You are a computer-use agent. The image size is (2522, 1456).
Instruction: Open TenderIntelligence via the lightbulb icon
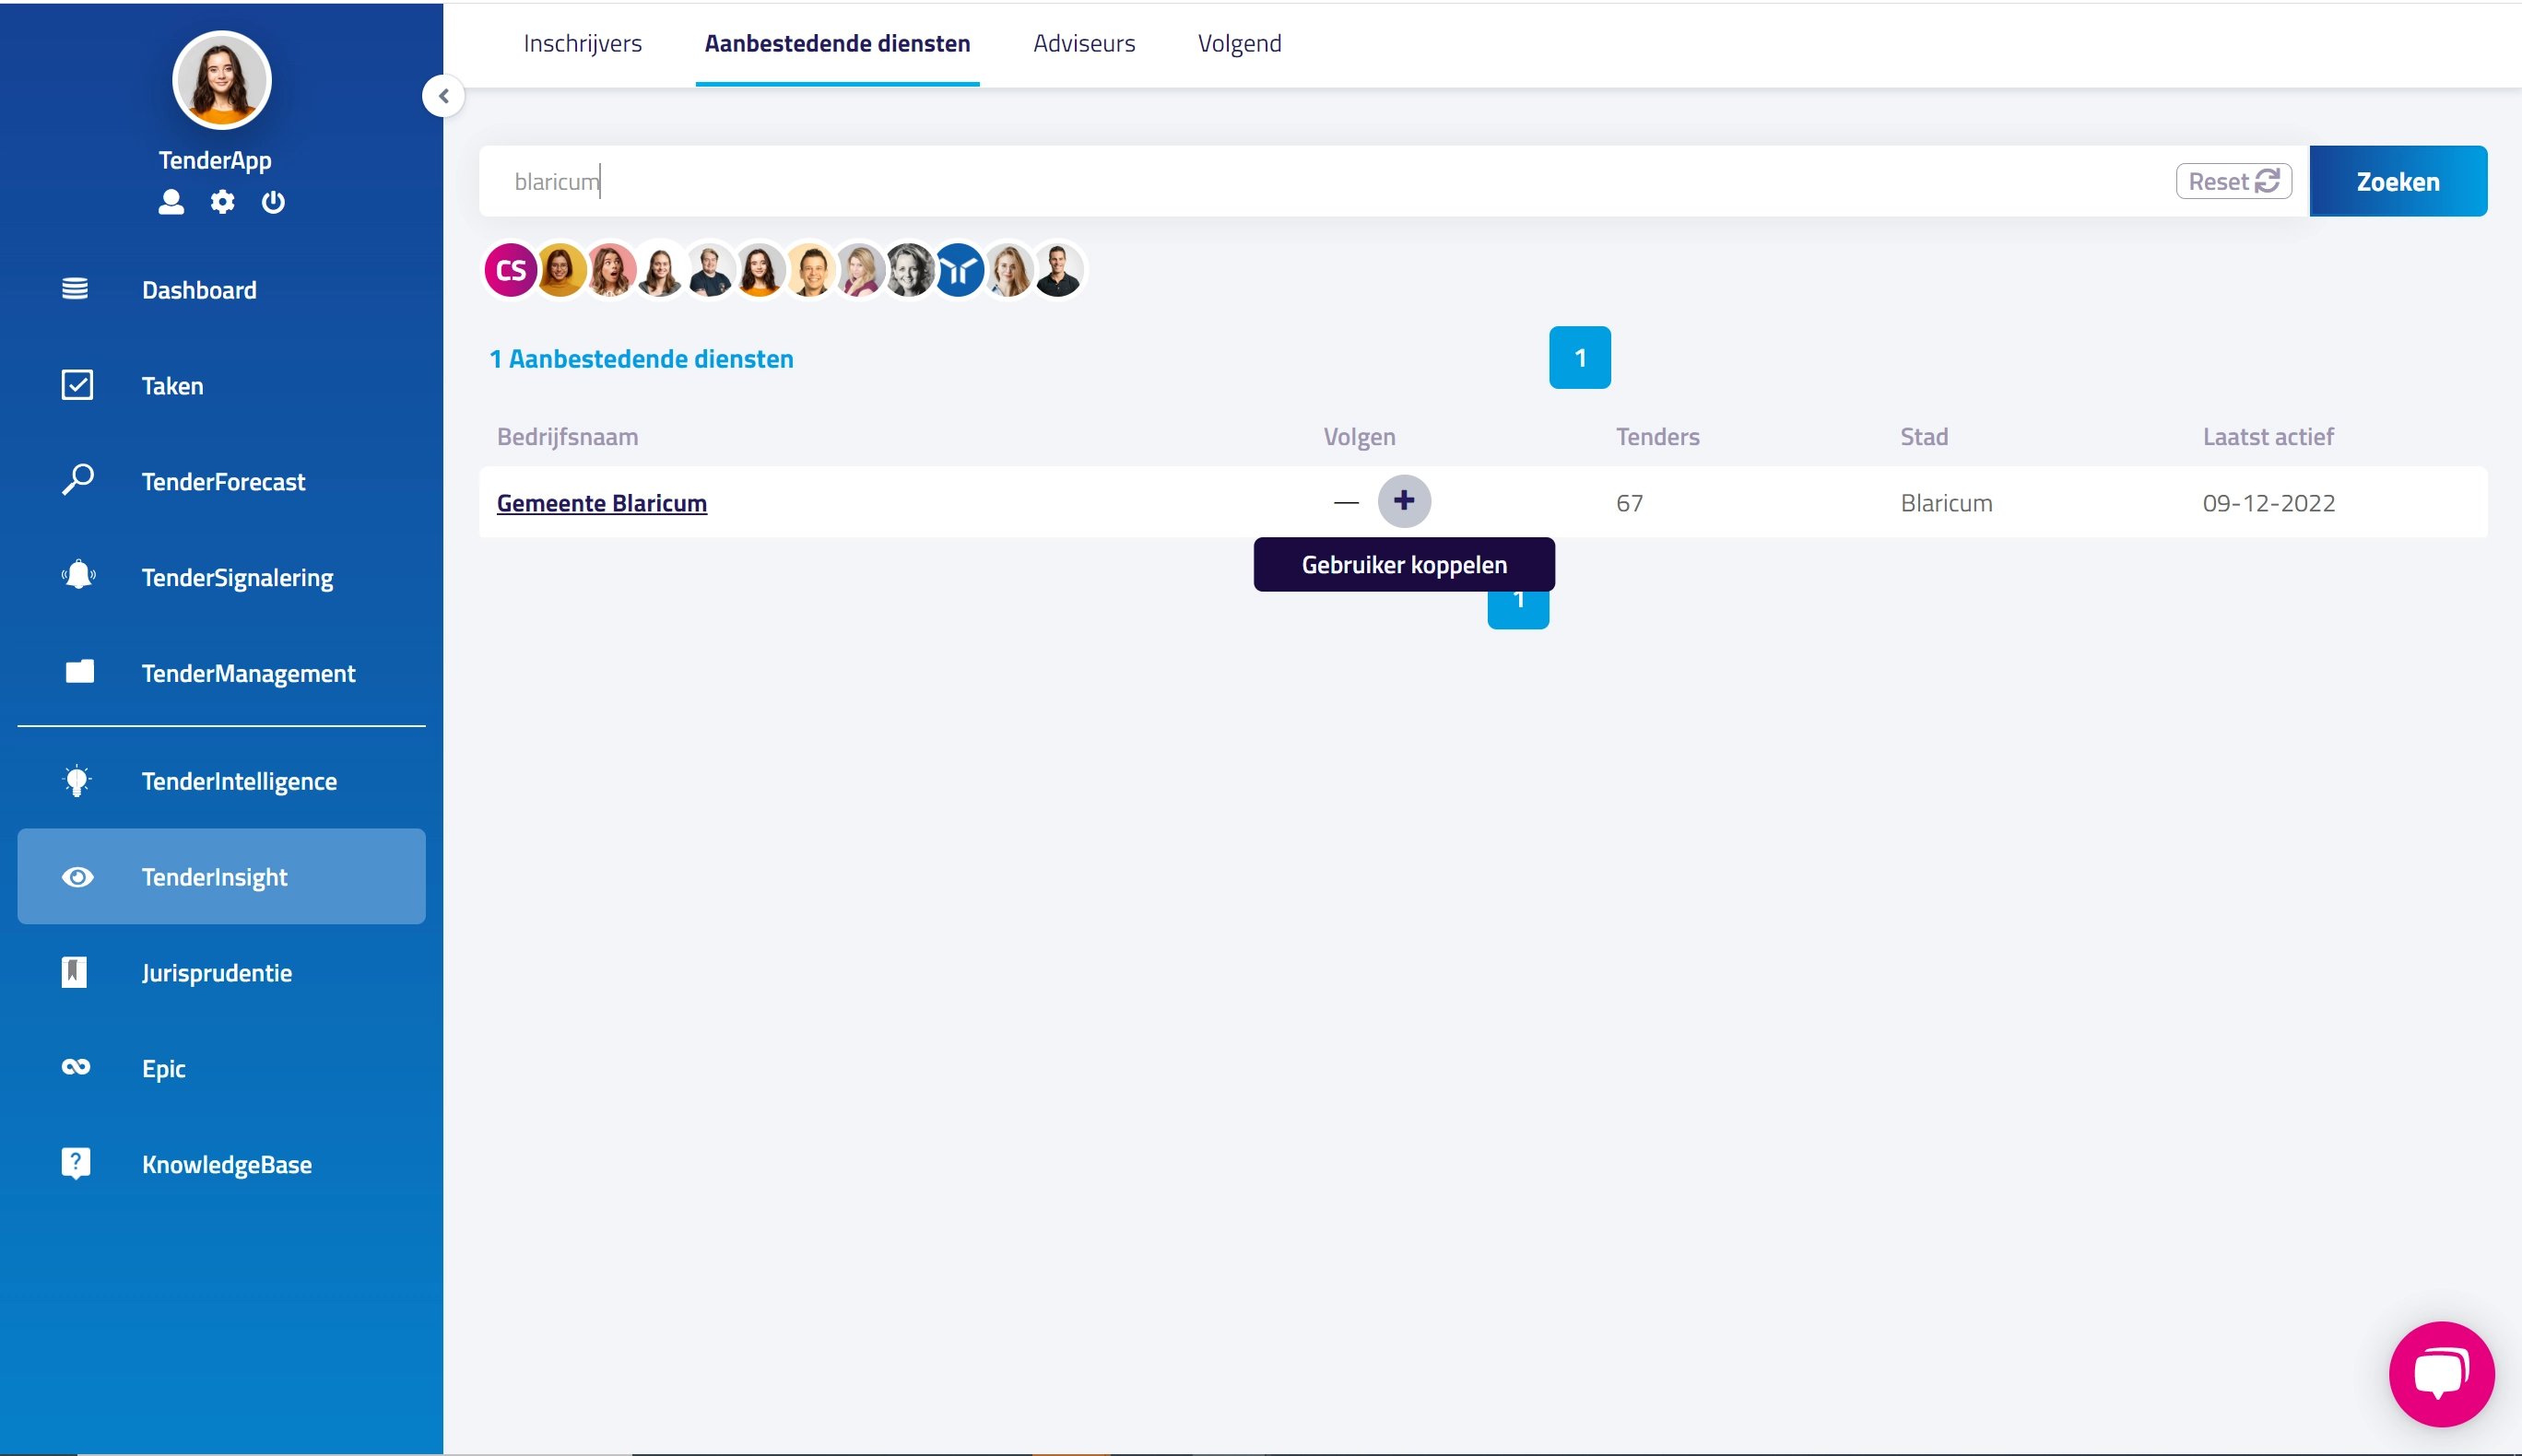pos(77,780)
